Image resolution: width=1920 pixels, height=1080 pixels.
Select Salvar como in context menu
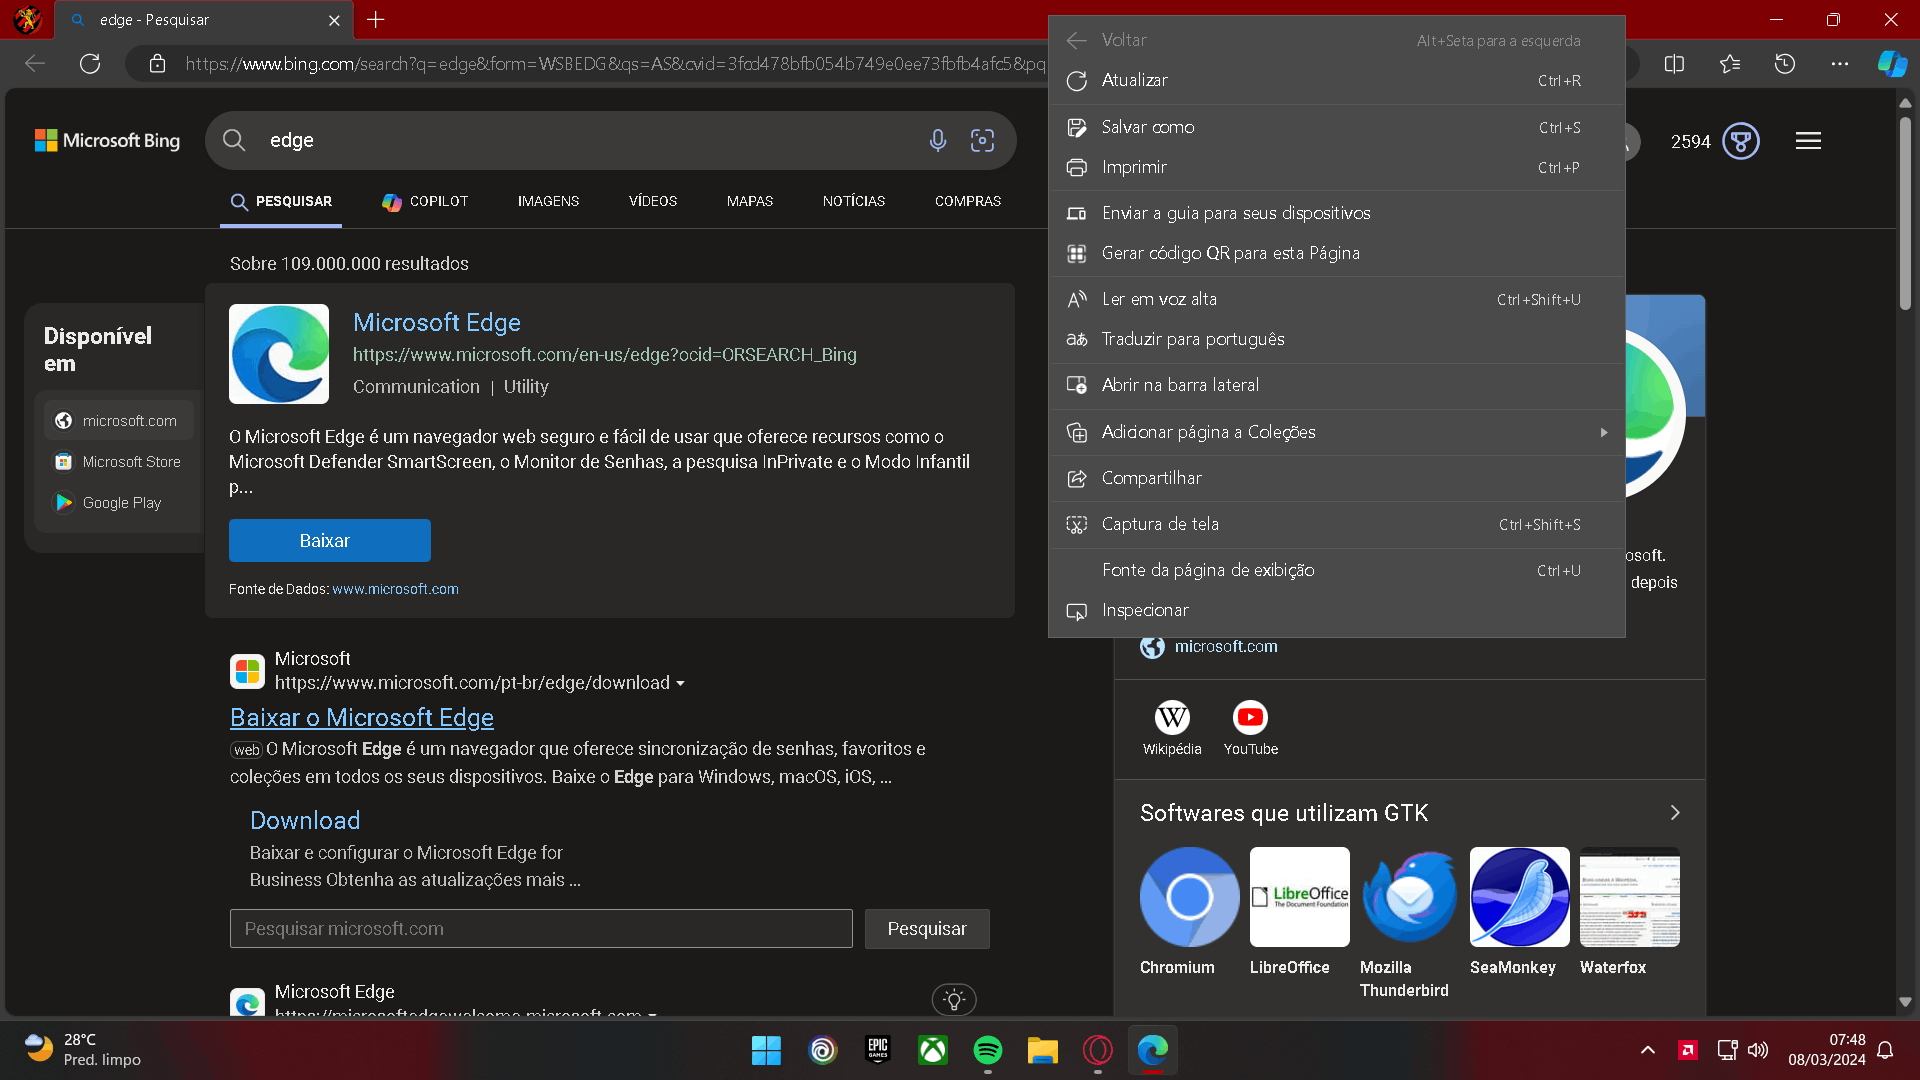1336,127
